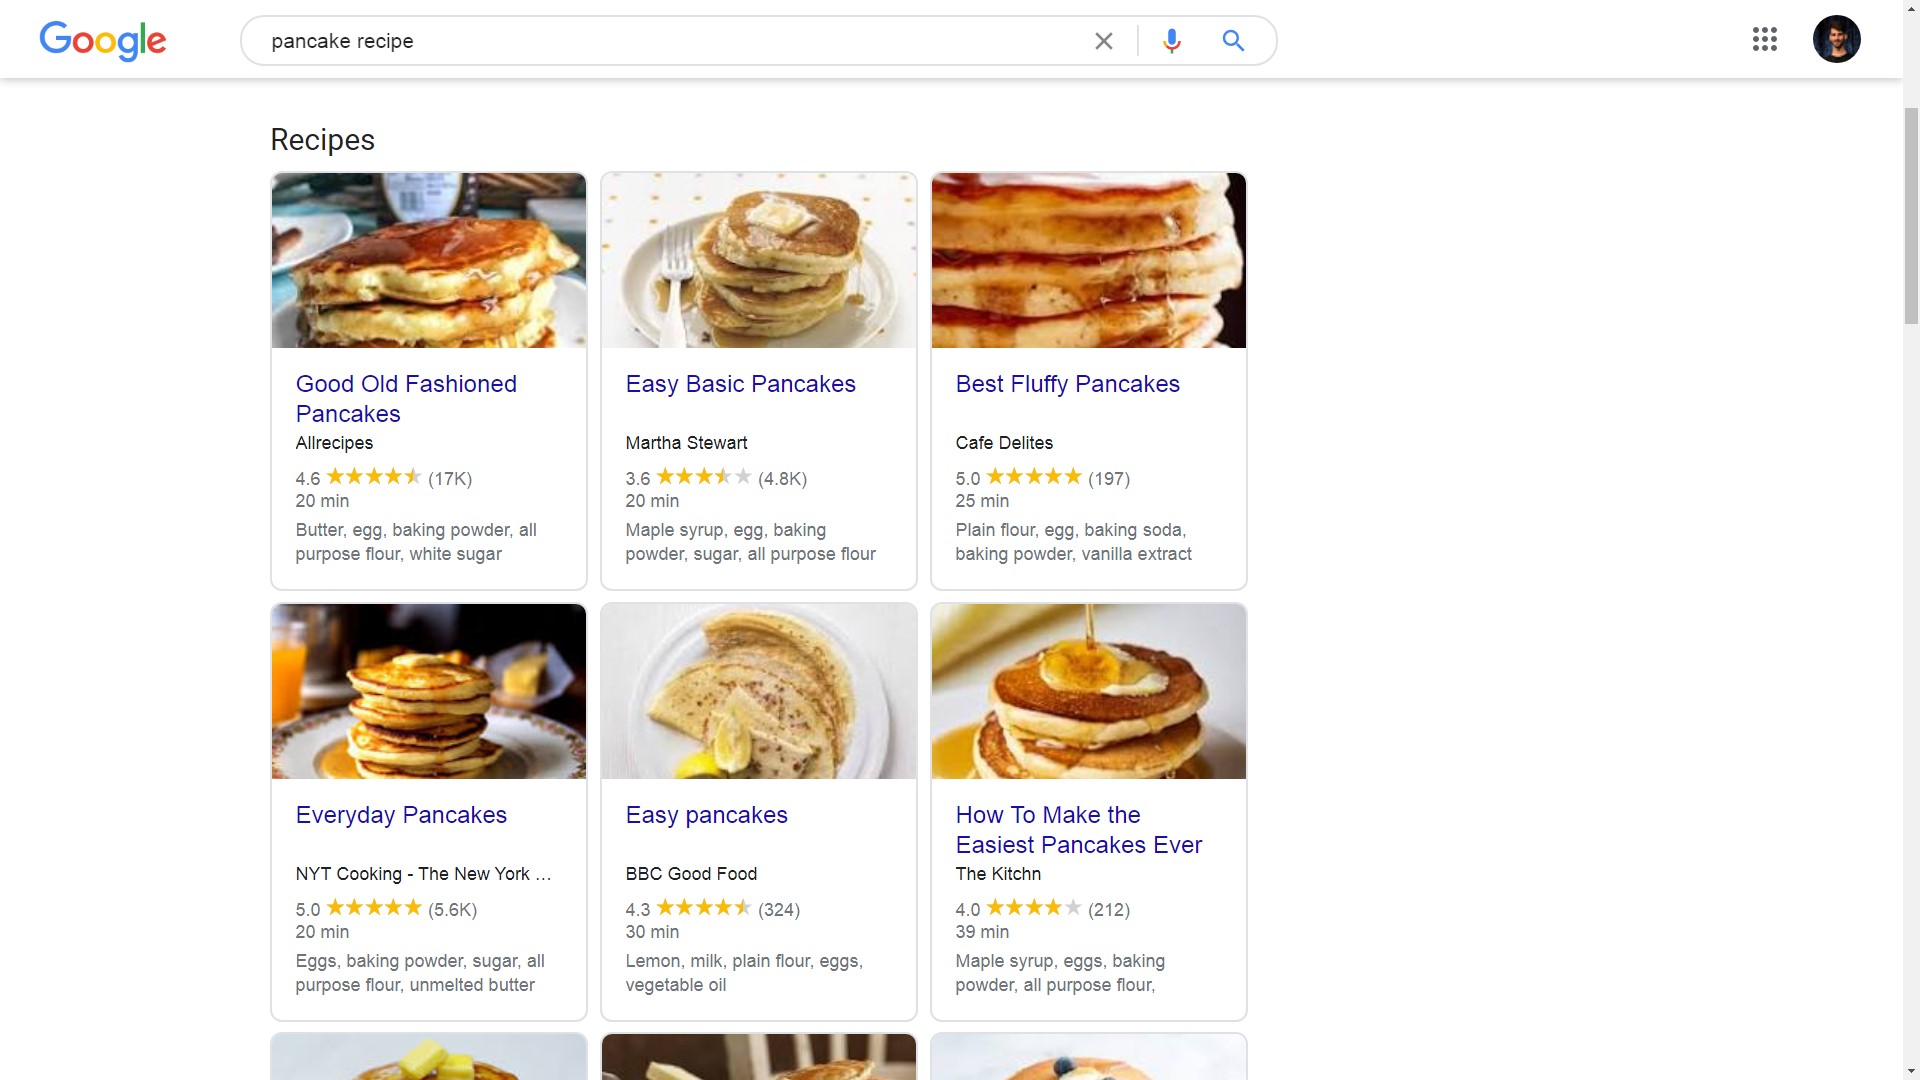Image resolution: width=1920 pixels, height=1080 pixels.
Task: Open Everyday Pancakes from NYT Cooking
Action: (x=401, y=815)
